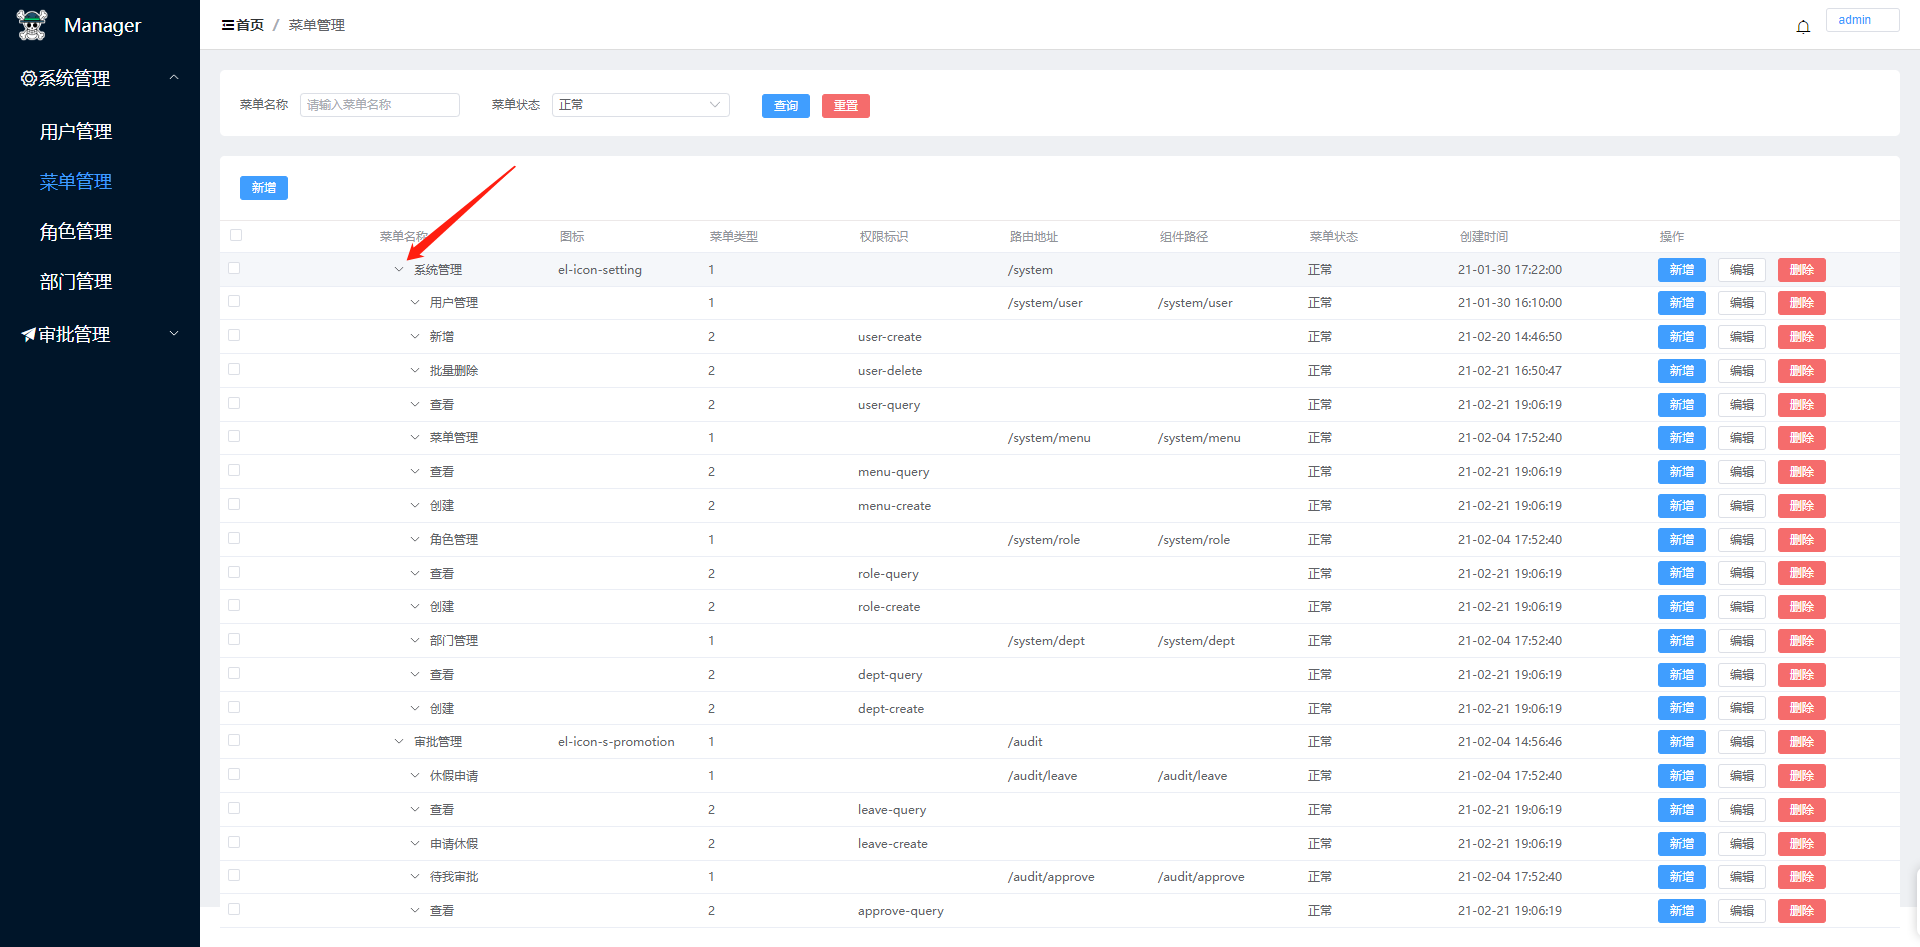Collapse the 审批管理 tree row
The height and width of the screenshot is (947, 1920).
pyautogui.click(x=399, y=741)
